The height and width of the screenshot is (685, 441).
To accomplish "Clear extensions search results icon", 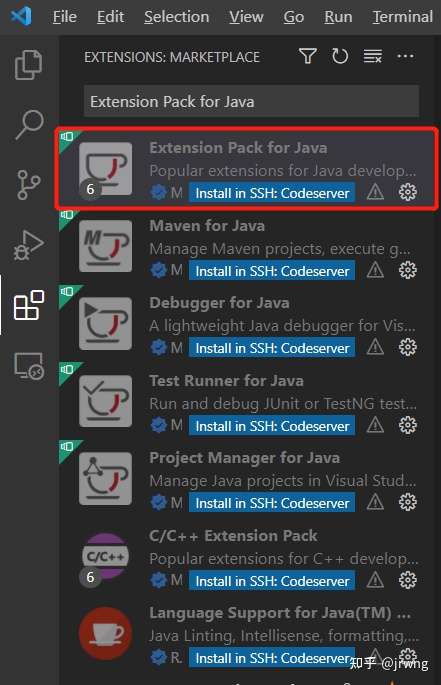I will (373, 56).
